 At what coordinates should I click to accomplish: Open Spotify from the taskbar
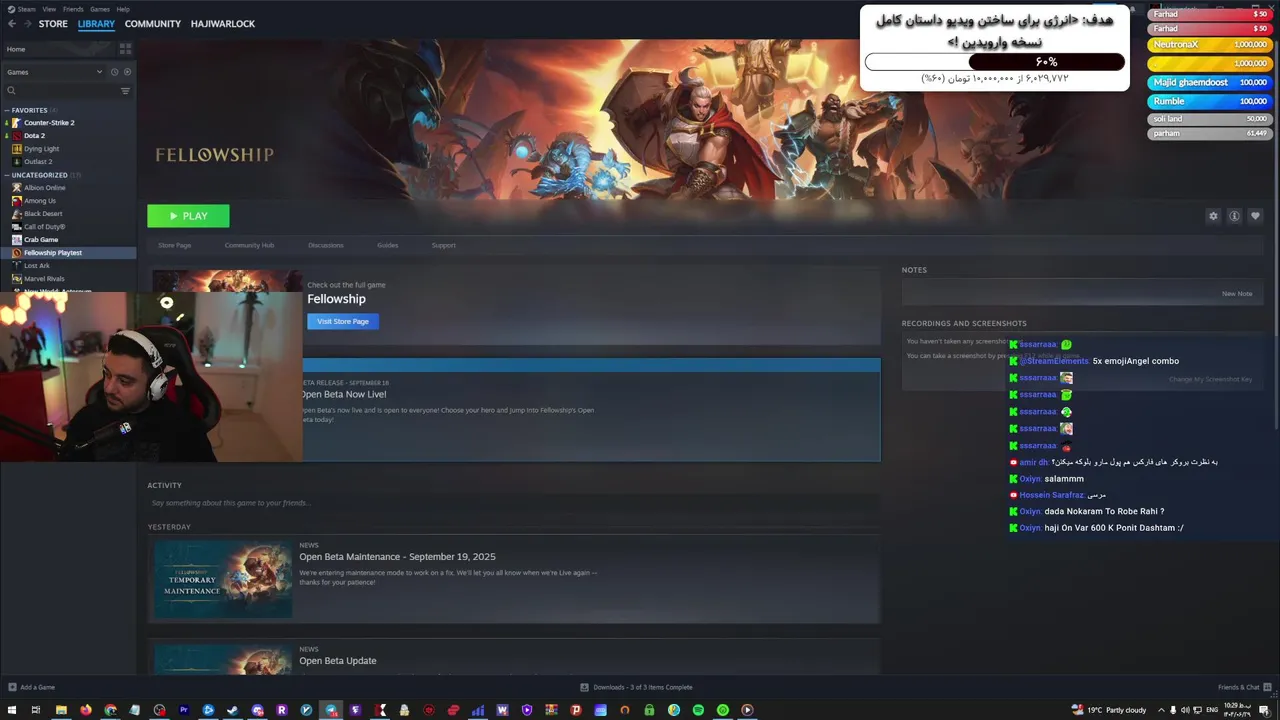click(x=698, y=710)
